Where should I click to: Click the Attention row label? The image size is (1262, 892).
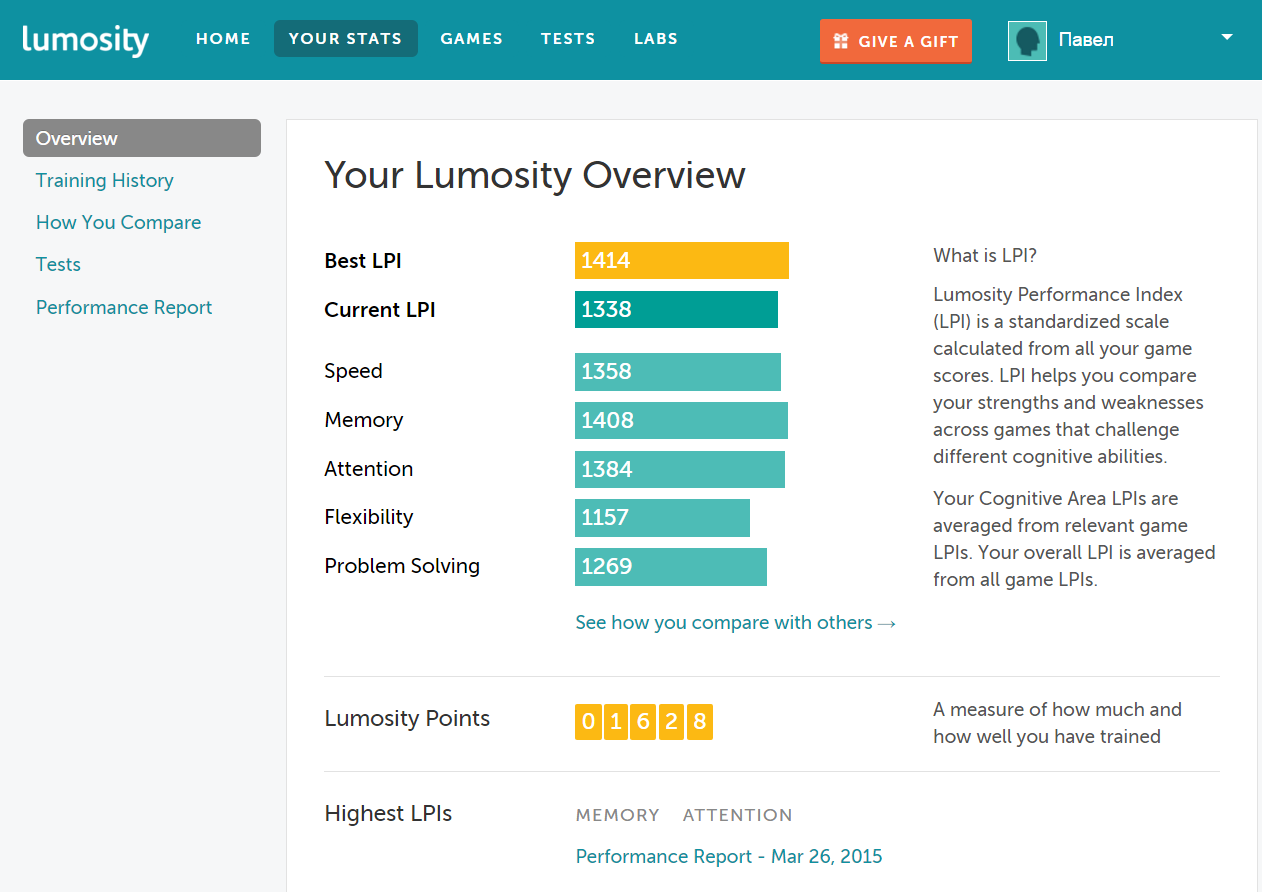[369, 469]
